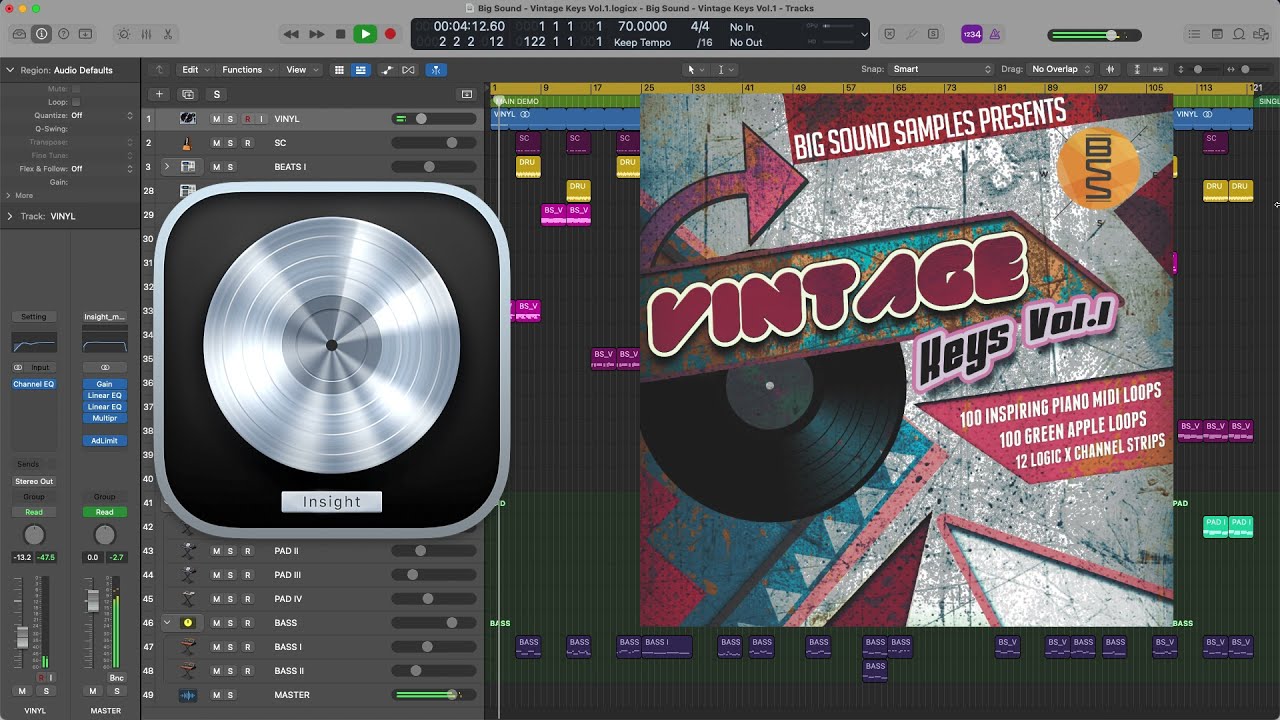Screen dimensions: 1280x720
Task: Toggle record enable on VINYL track
Action: click(x=247, y=119)
